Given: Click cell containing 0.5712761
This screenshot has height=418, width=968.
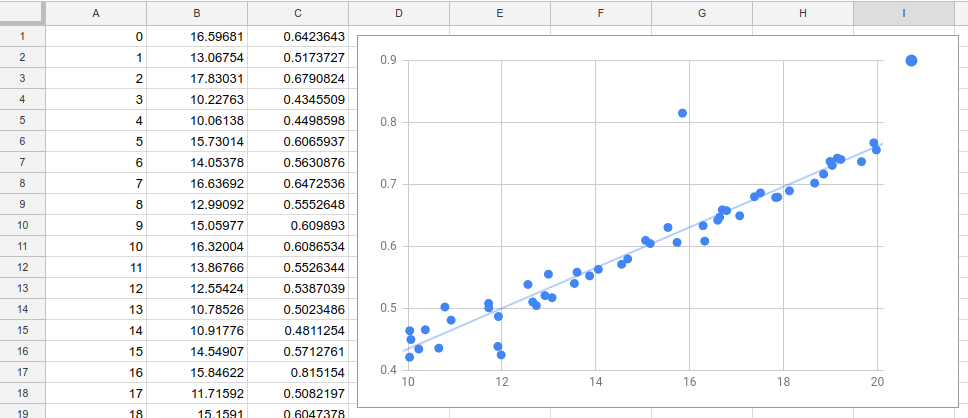Looking at the screenshot, I should pyautogui.click(x=298, y=351).
